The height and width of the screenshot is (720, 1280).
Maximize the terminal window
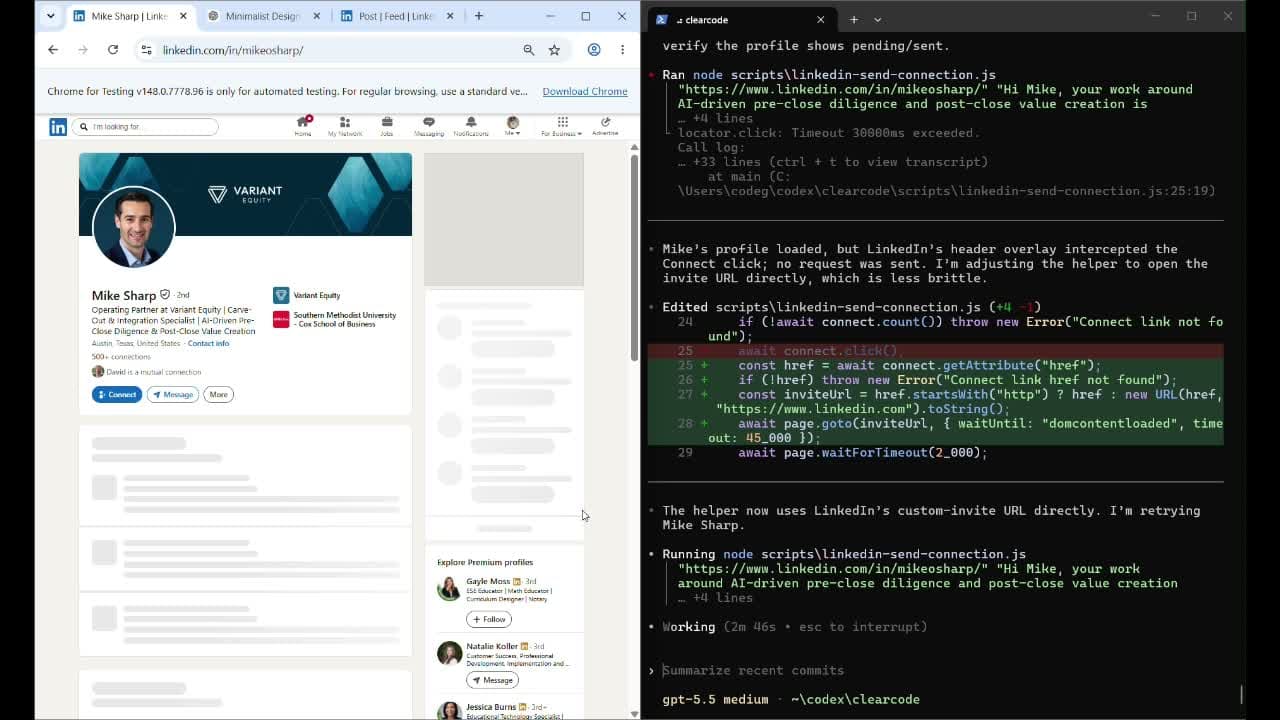click(1191, 16)
